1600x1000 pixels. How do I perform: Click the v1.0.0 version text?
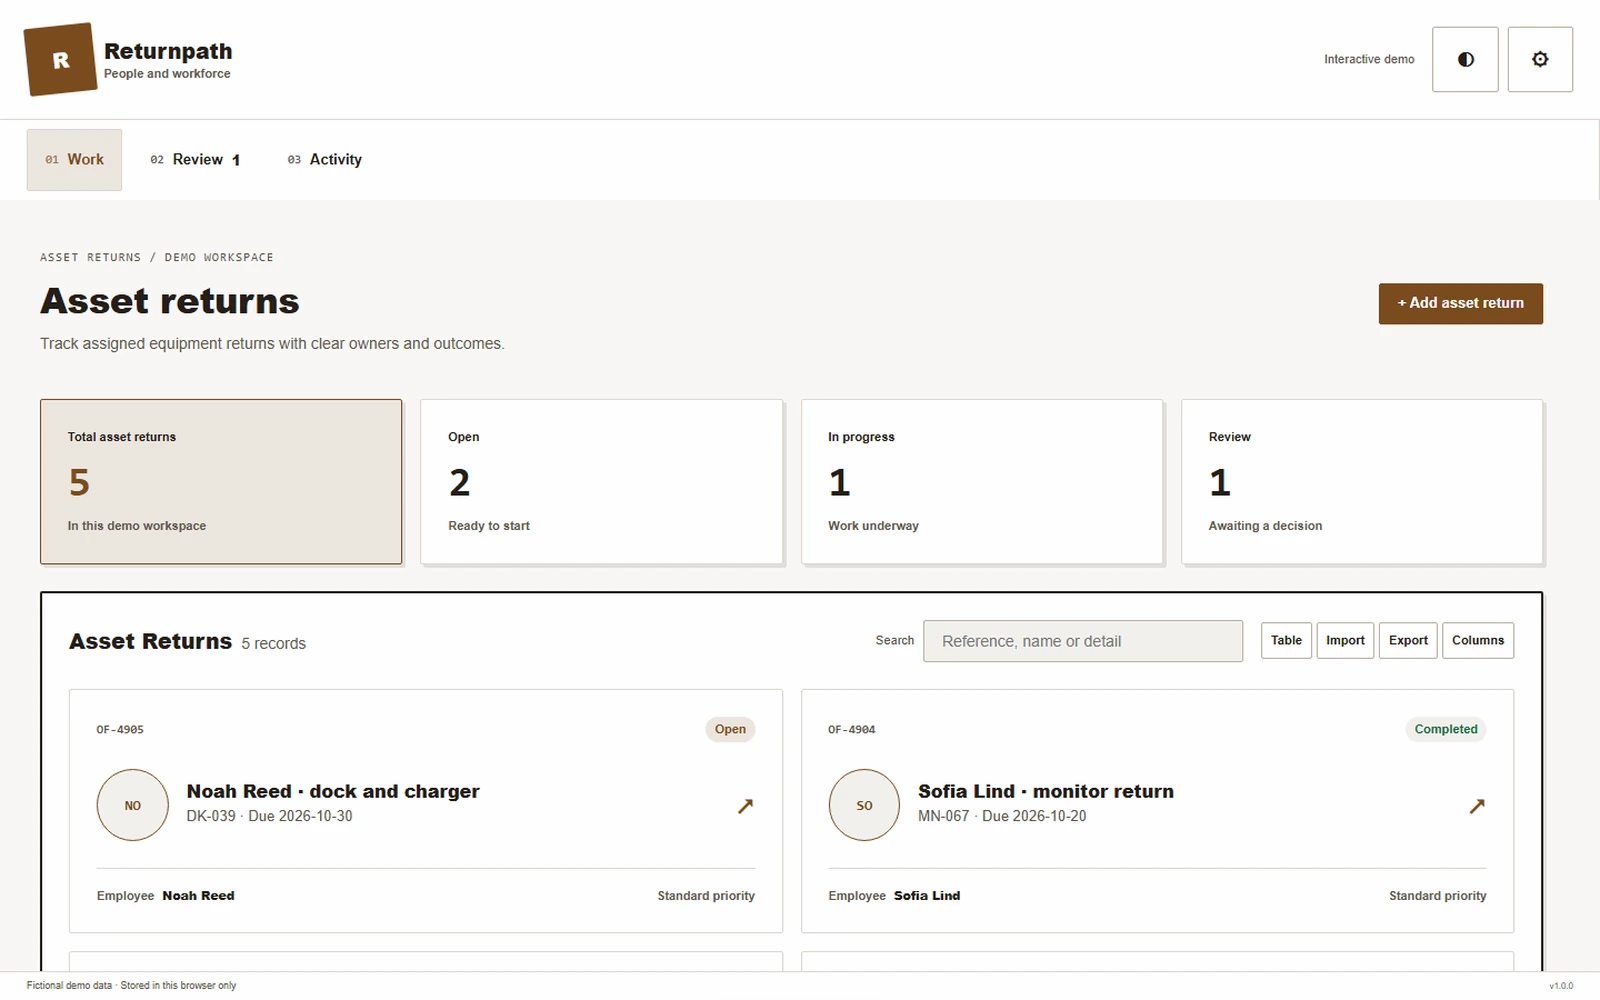pos(1561,986)
